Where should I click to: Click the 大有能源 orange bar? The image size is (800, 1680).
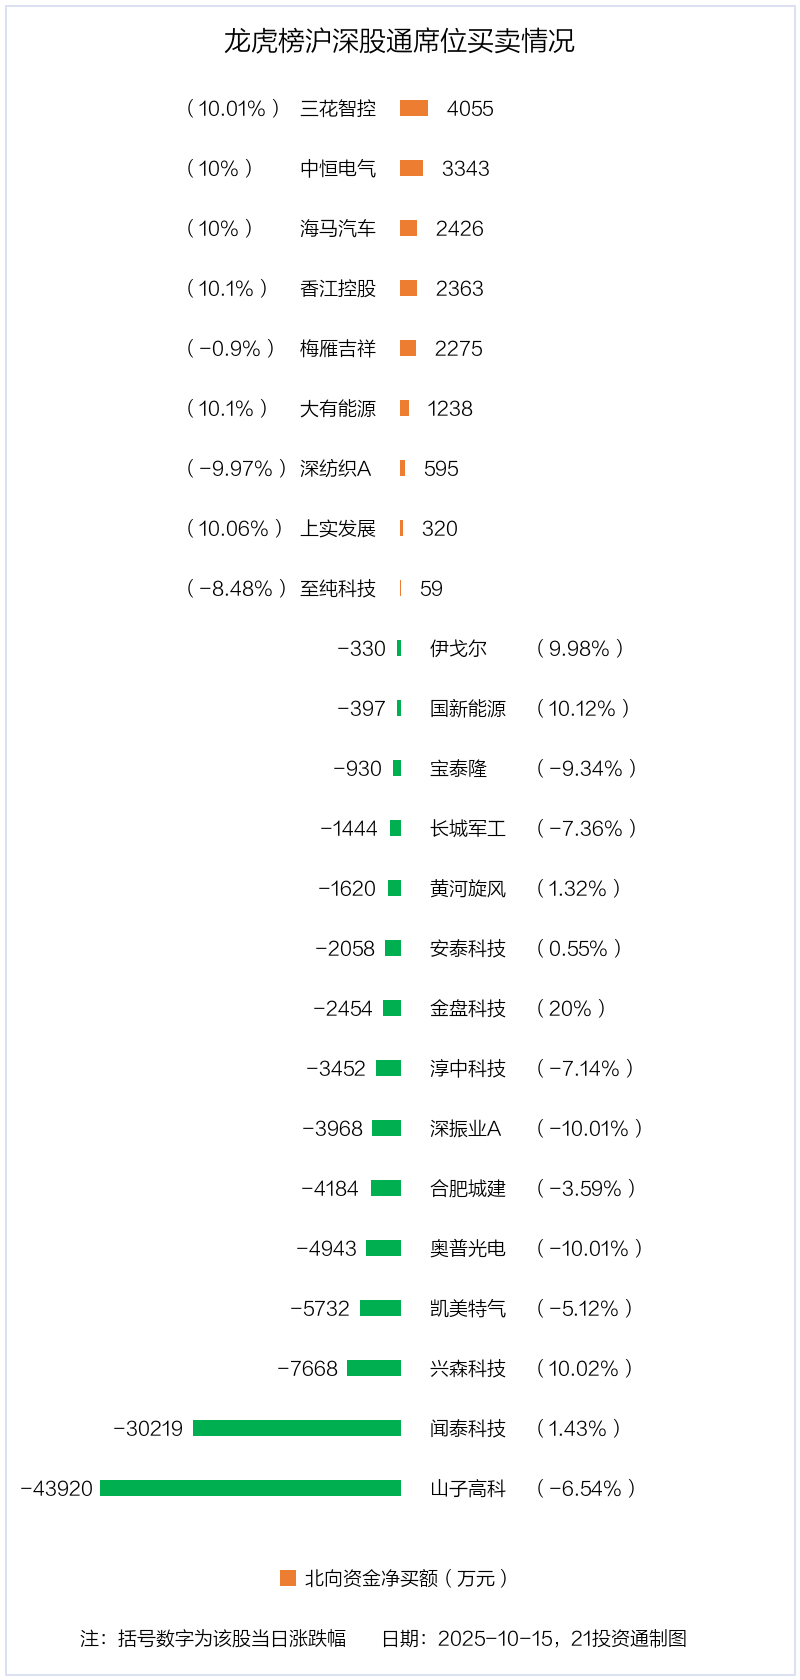coord(404,408)
